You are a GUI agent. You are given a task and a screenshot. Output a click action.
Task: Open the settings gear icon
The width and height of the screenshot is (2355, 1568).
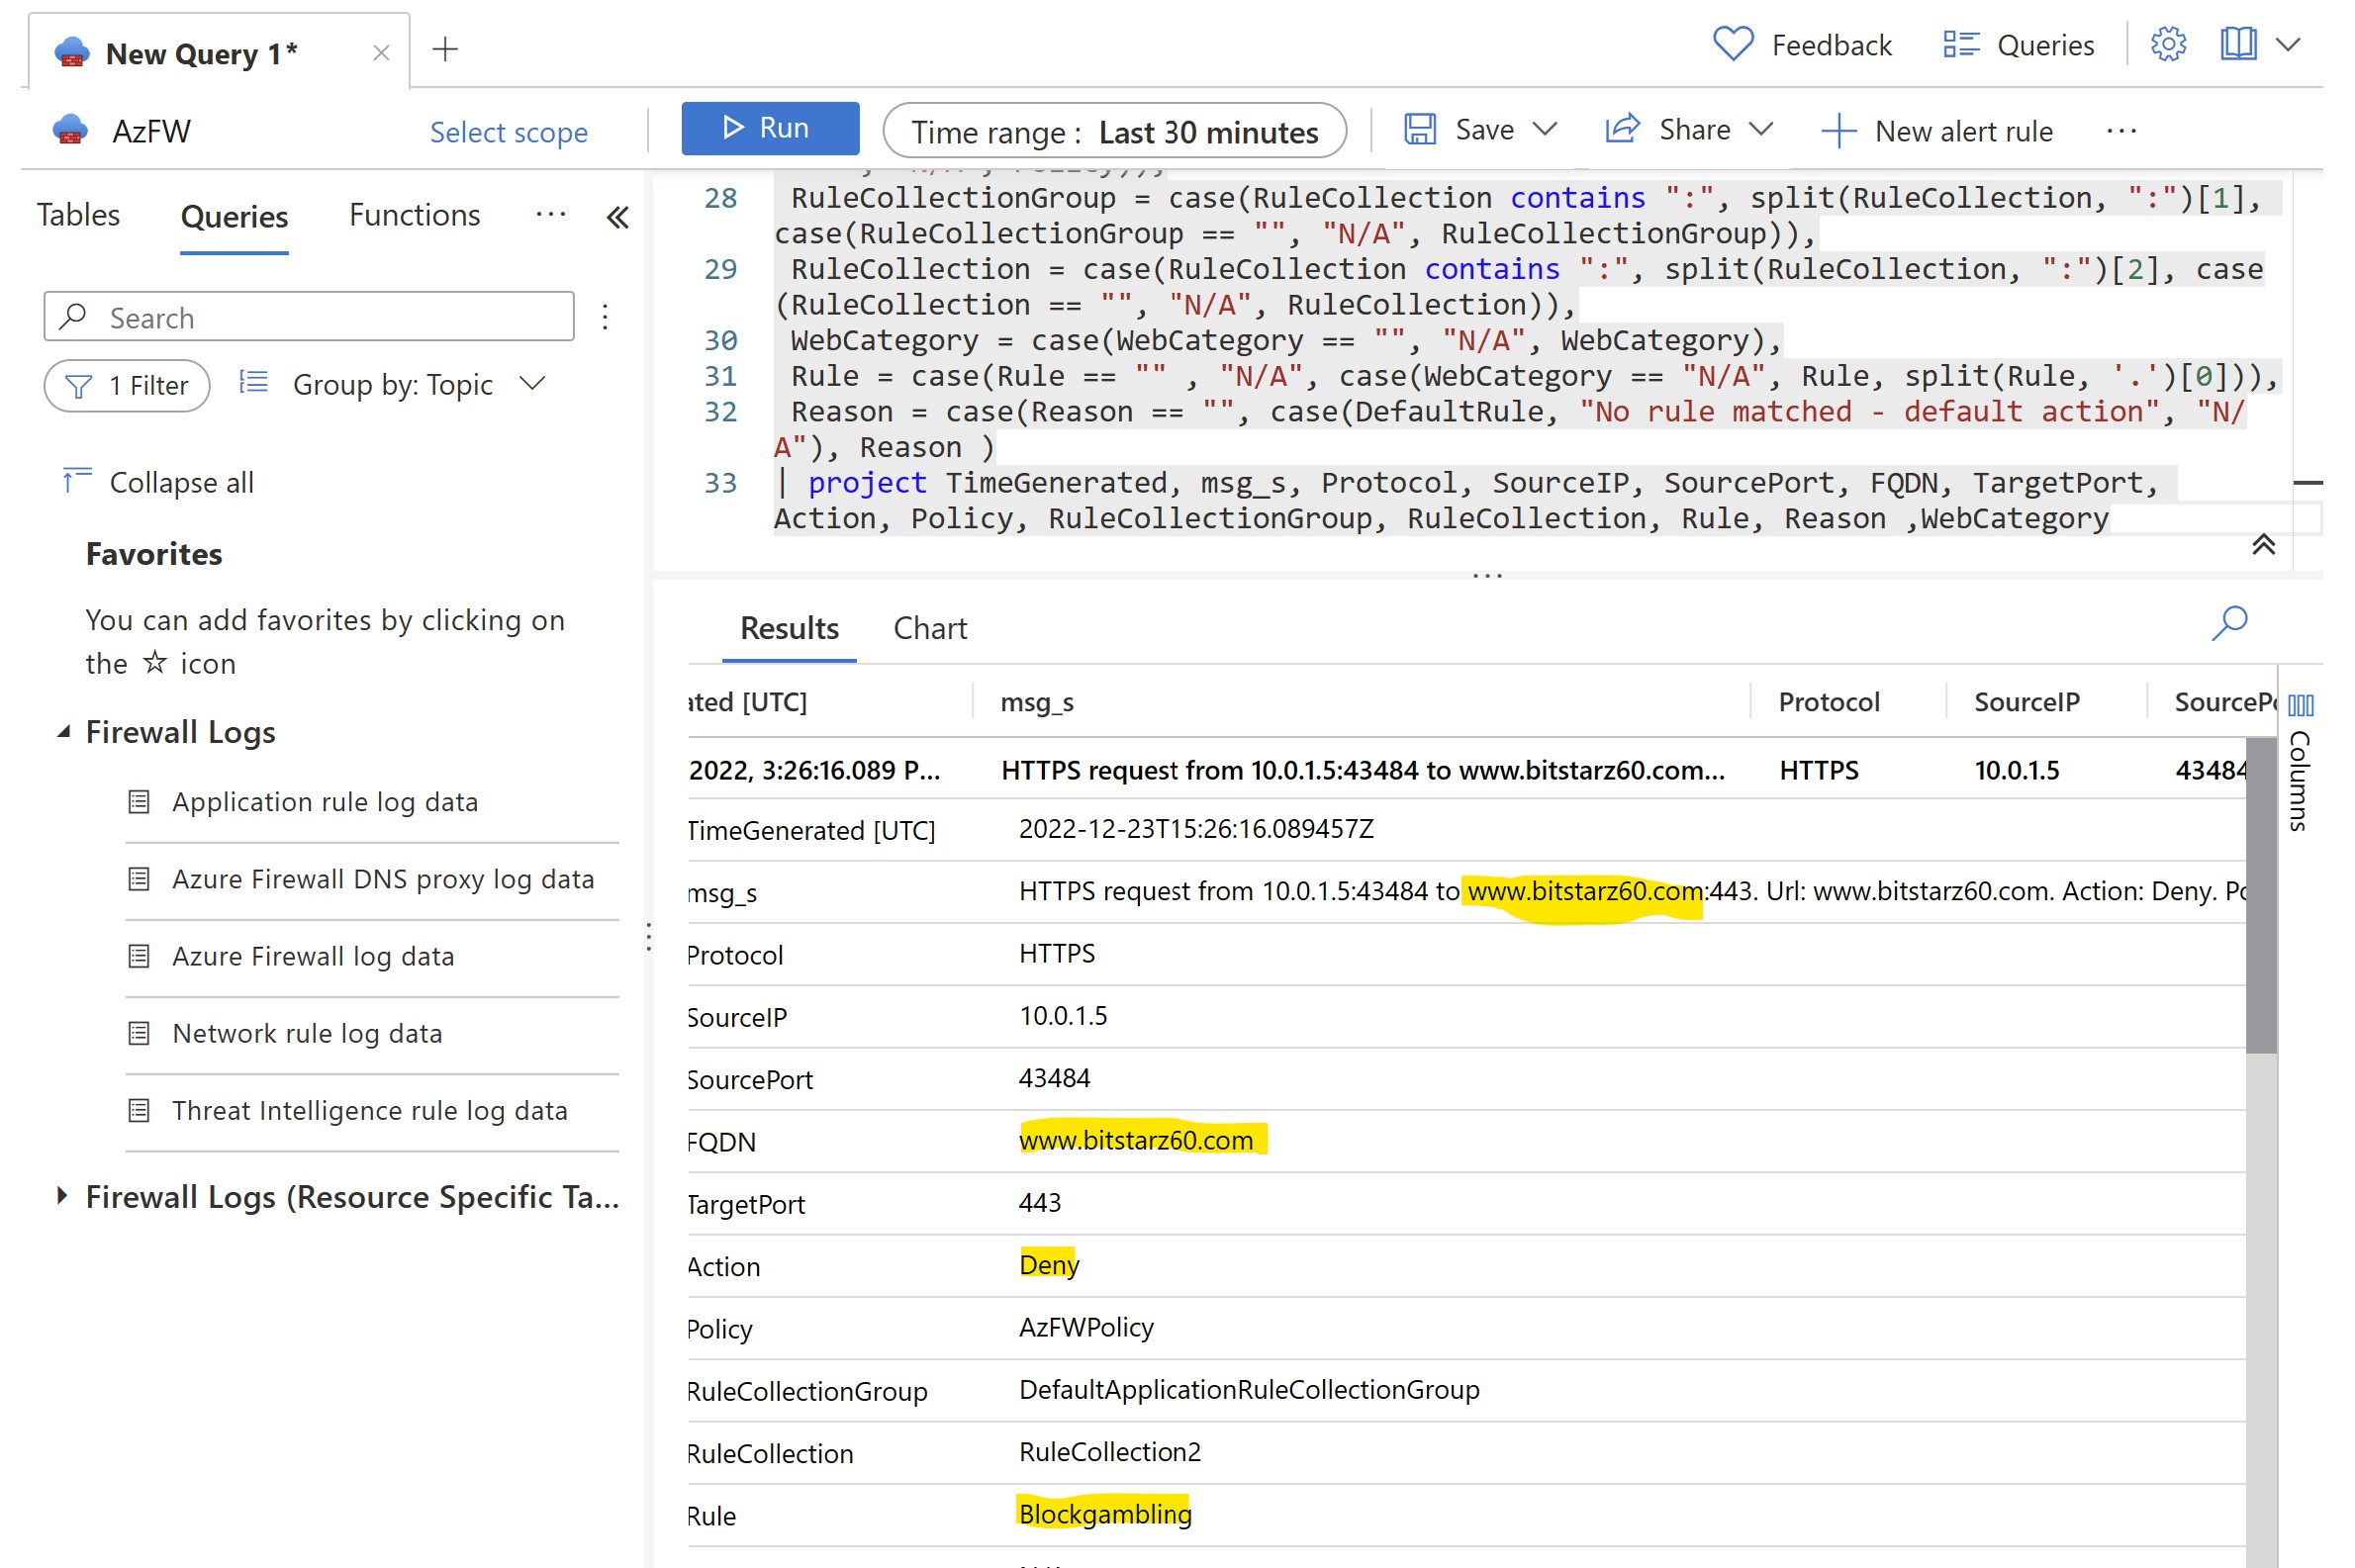point(2167,45)
